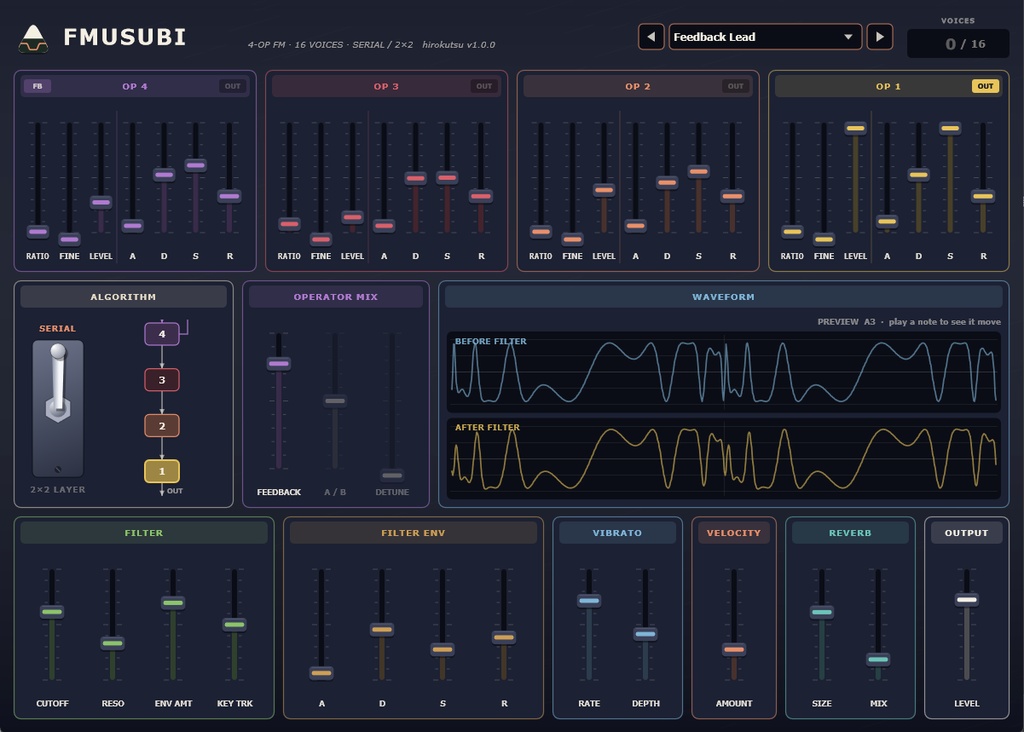This screenshot has width=1024, height=732.
Task: Toggle the FB badge on OP 4
Action: (37, 86)
